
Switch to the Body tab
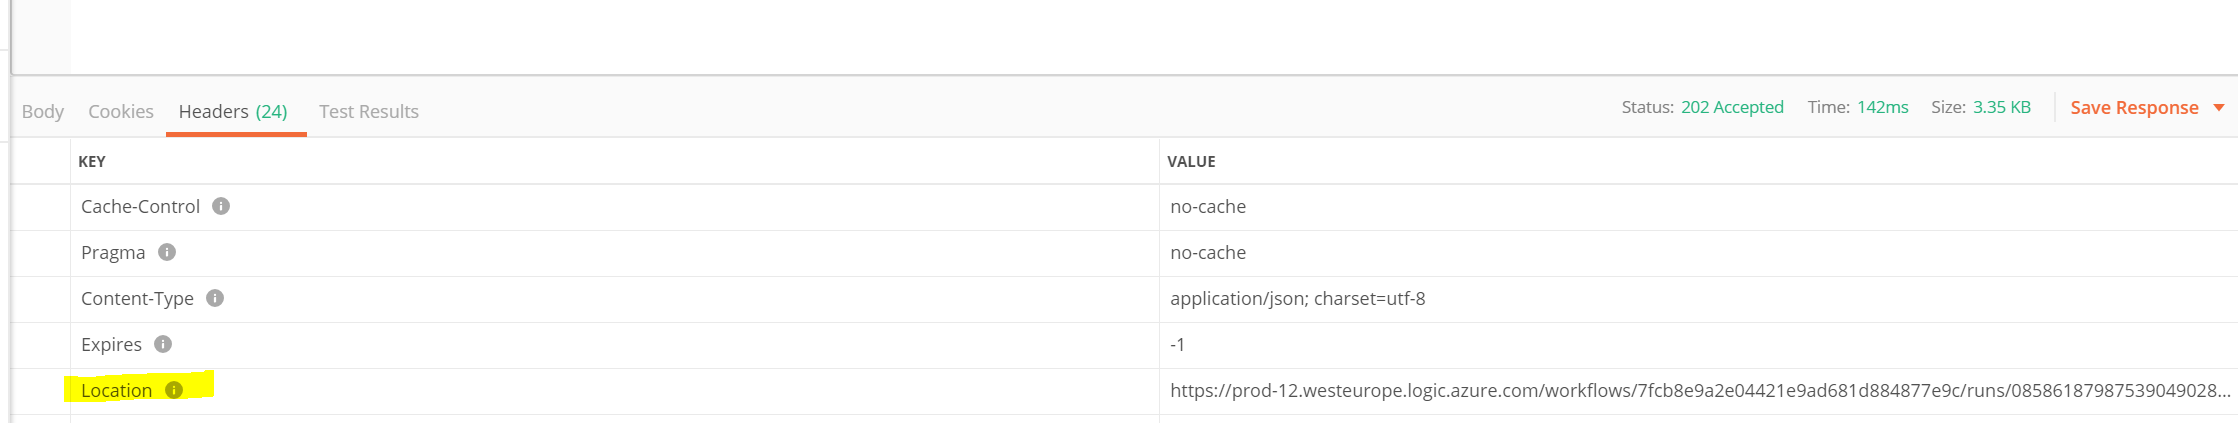pyautogui.click(x=43, y=112)
